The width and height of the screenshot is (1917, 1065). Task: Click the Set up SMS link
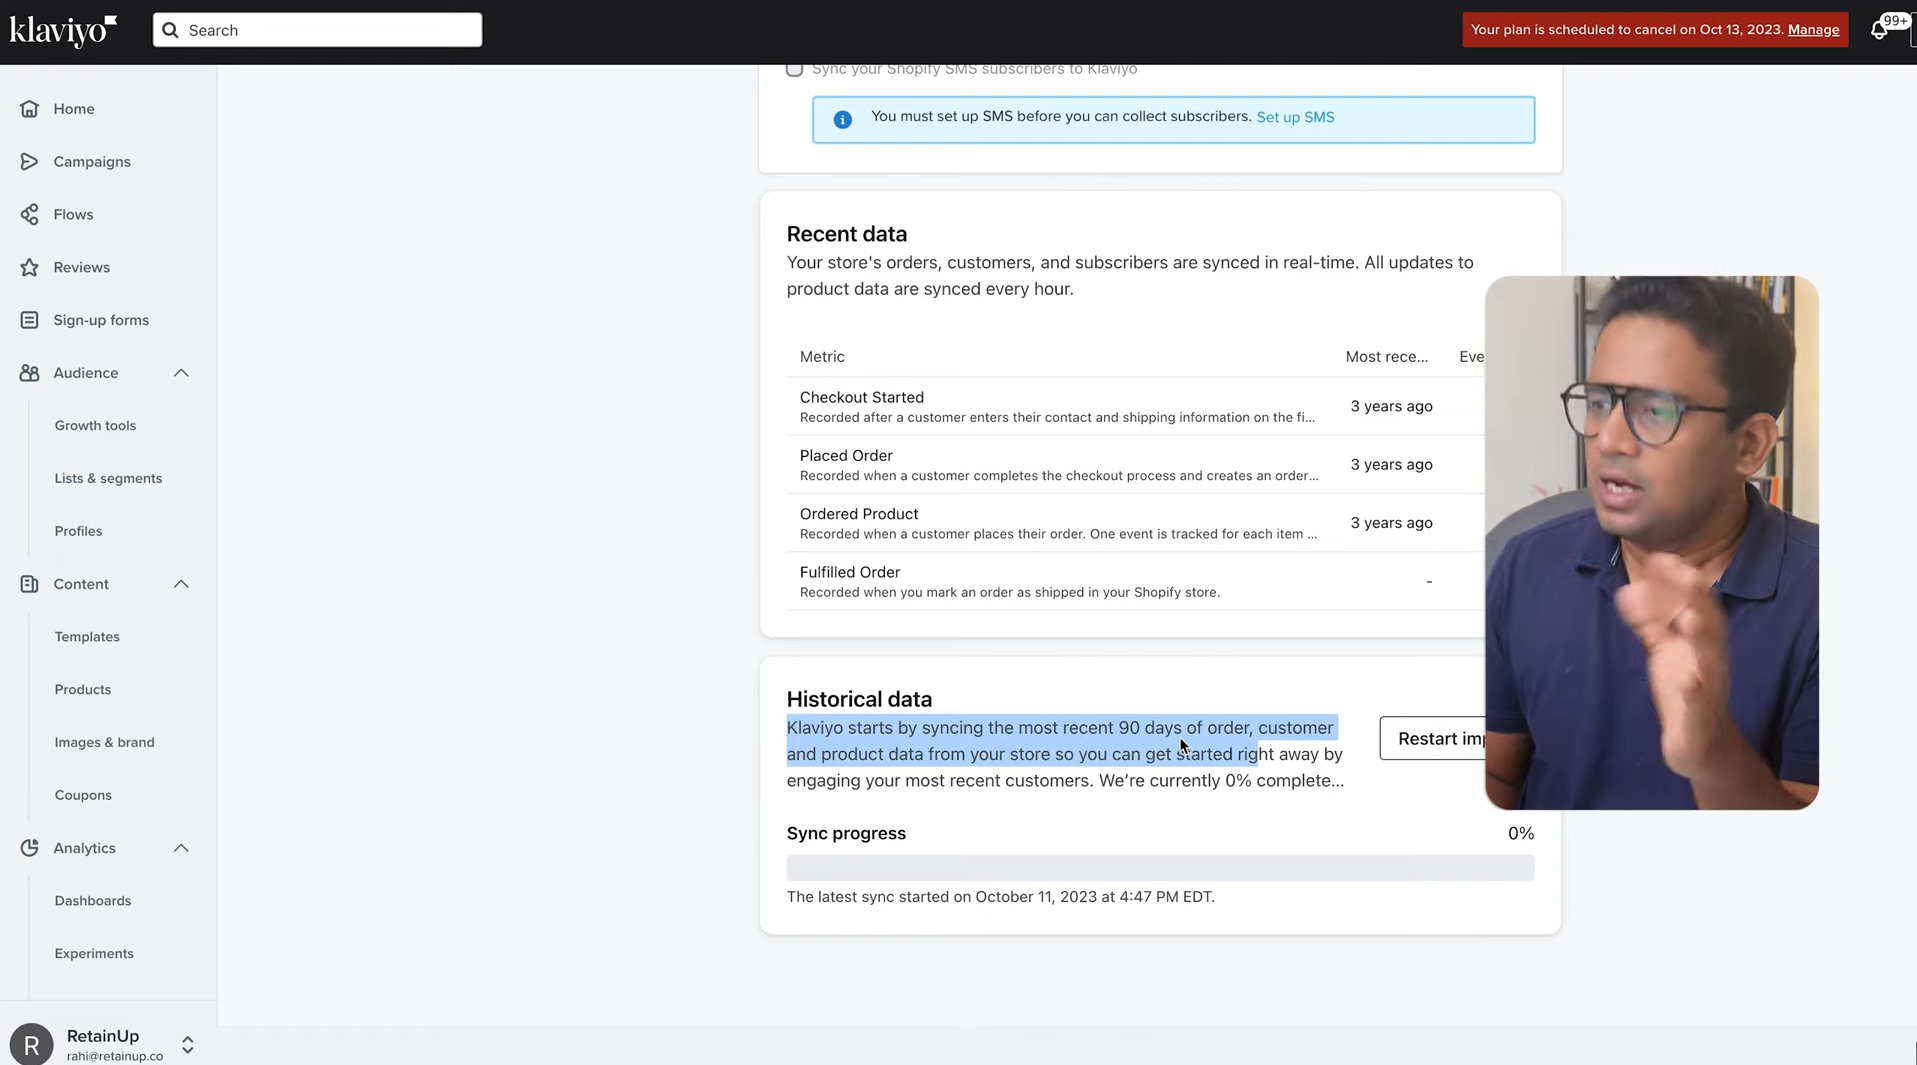point(1295,117)
